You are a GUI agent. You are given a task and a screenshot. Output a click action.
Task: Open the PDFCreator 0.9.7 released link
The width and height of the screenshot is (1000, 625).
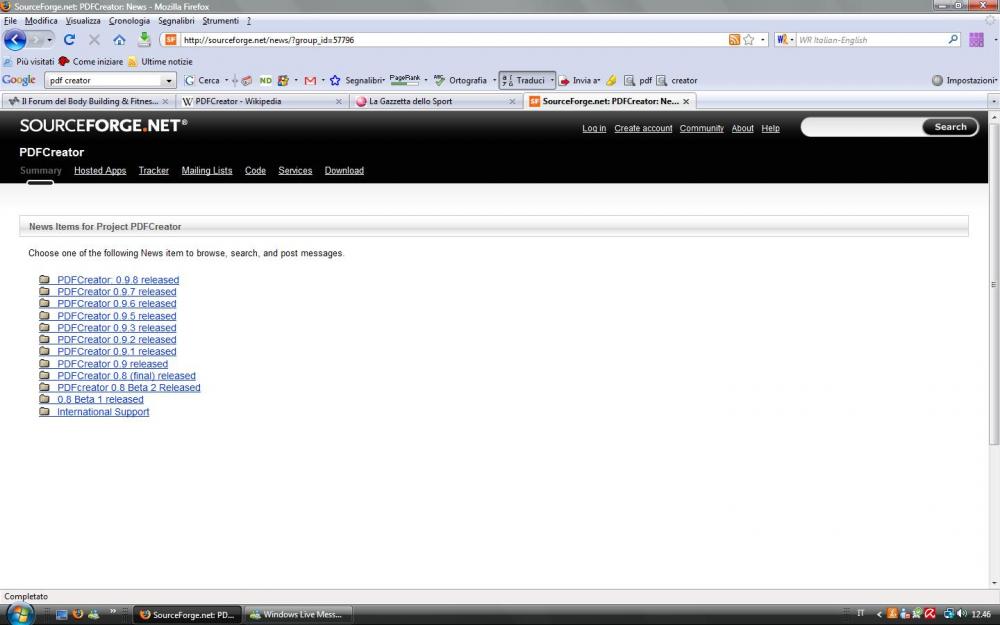point(116,292)
